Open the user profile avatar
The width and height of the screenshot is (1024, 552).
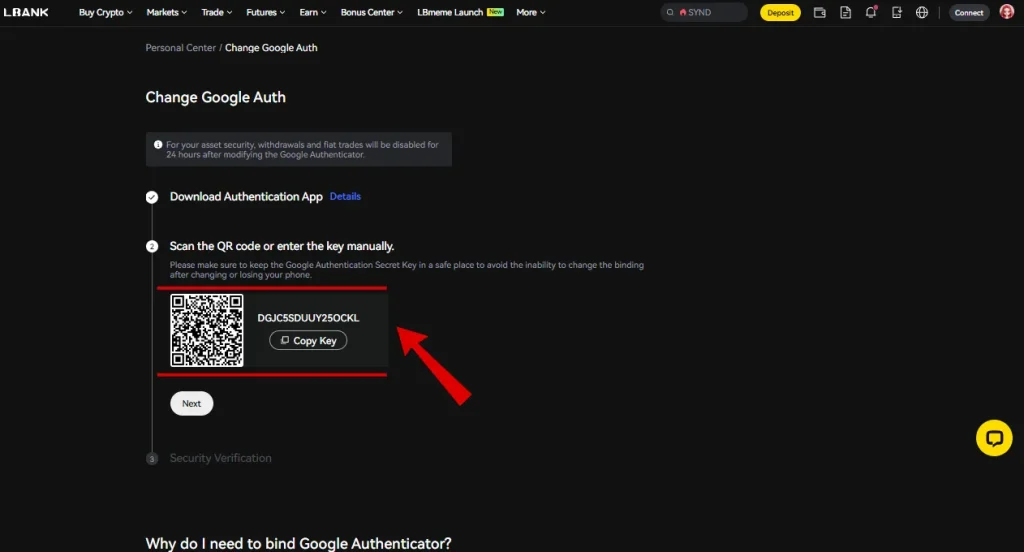pyautogui.click(x=1007, y=12)
